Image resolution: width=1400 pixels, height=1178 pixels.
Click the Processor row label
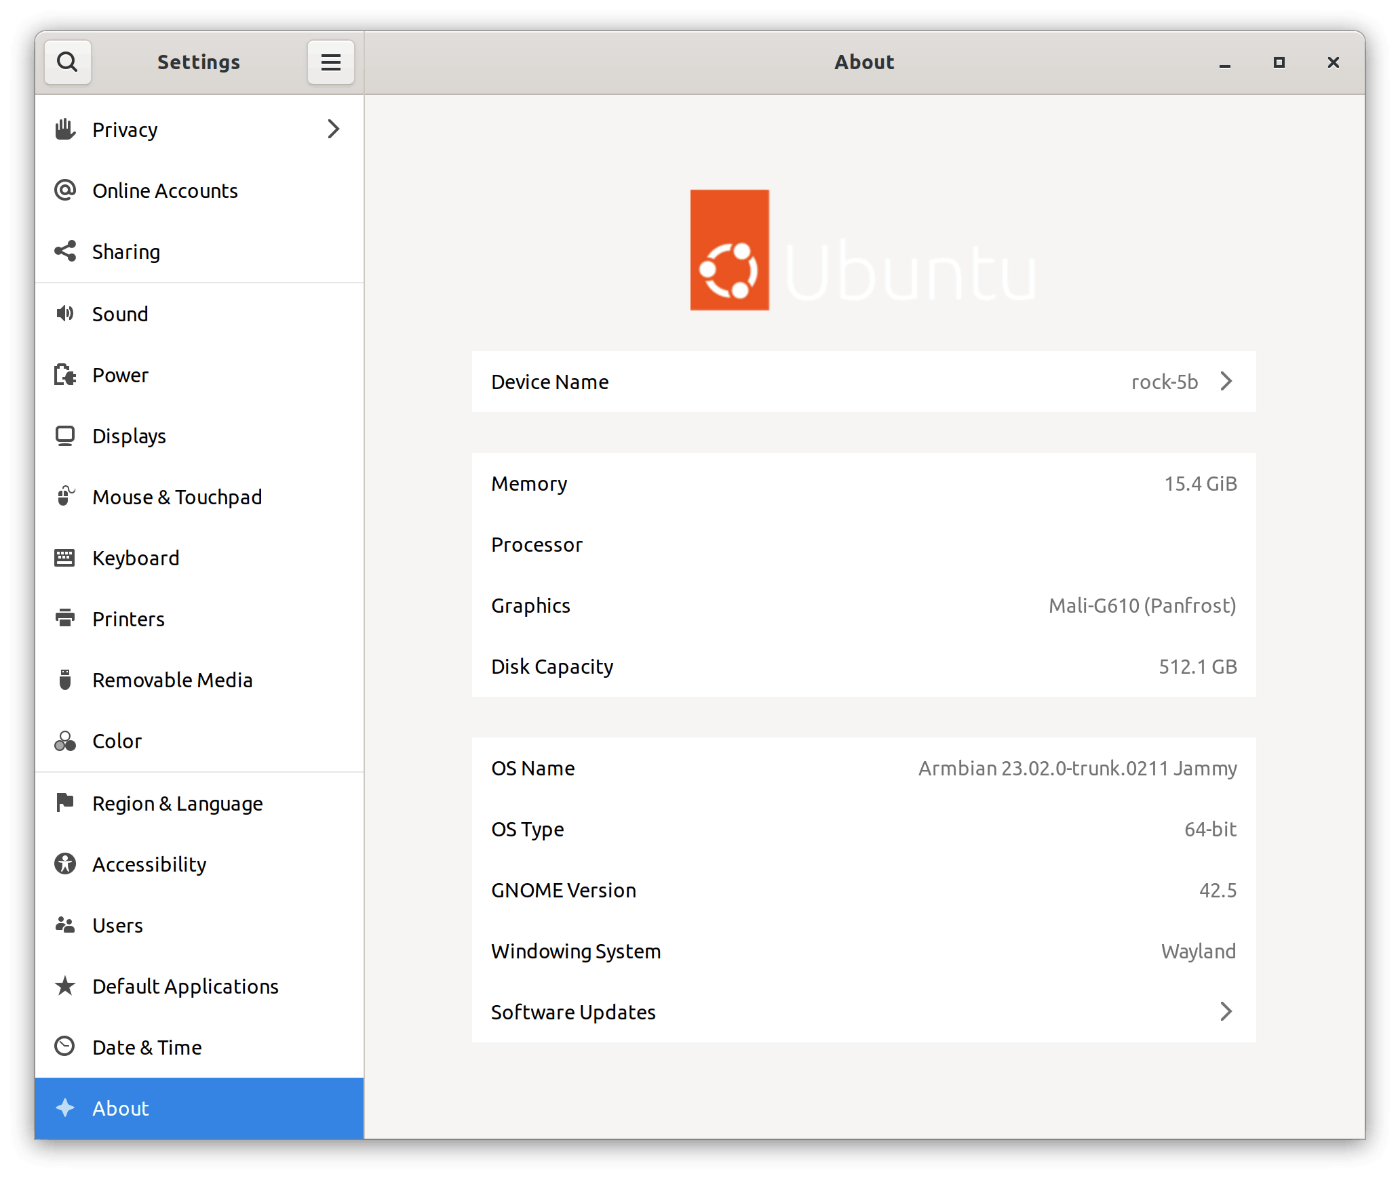(536, 545)
